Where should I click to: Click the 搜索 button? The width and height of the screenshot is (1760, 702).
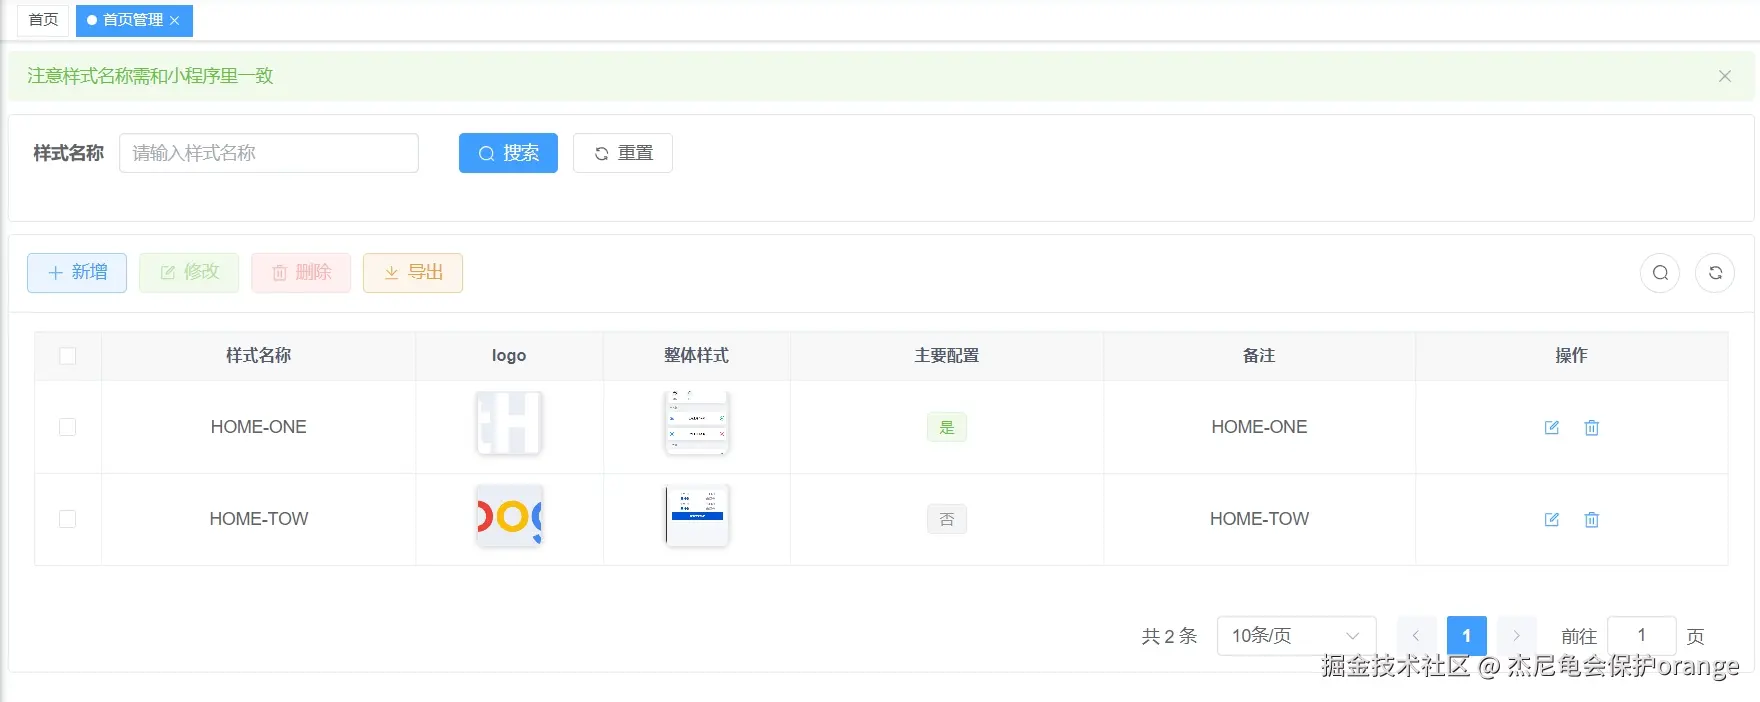(508, 153)
